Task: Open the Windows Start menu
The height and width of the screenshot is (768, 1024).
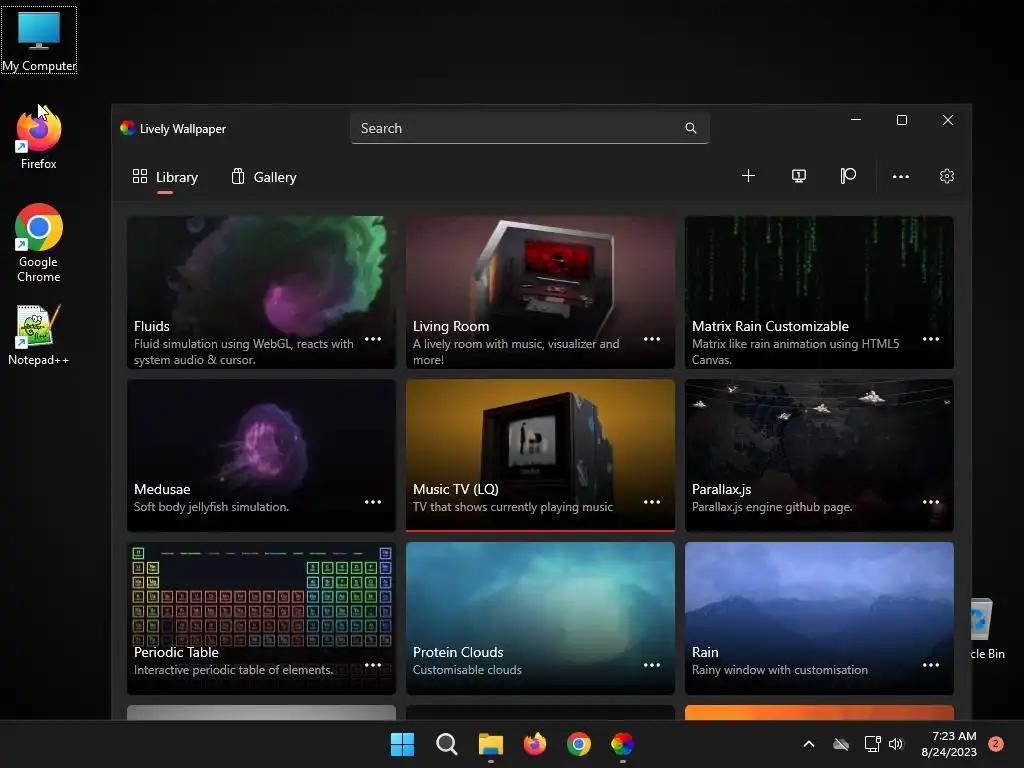Action: pyautogui.click(x=402, y=744)
